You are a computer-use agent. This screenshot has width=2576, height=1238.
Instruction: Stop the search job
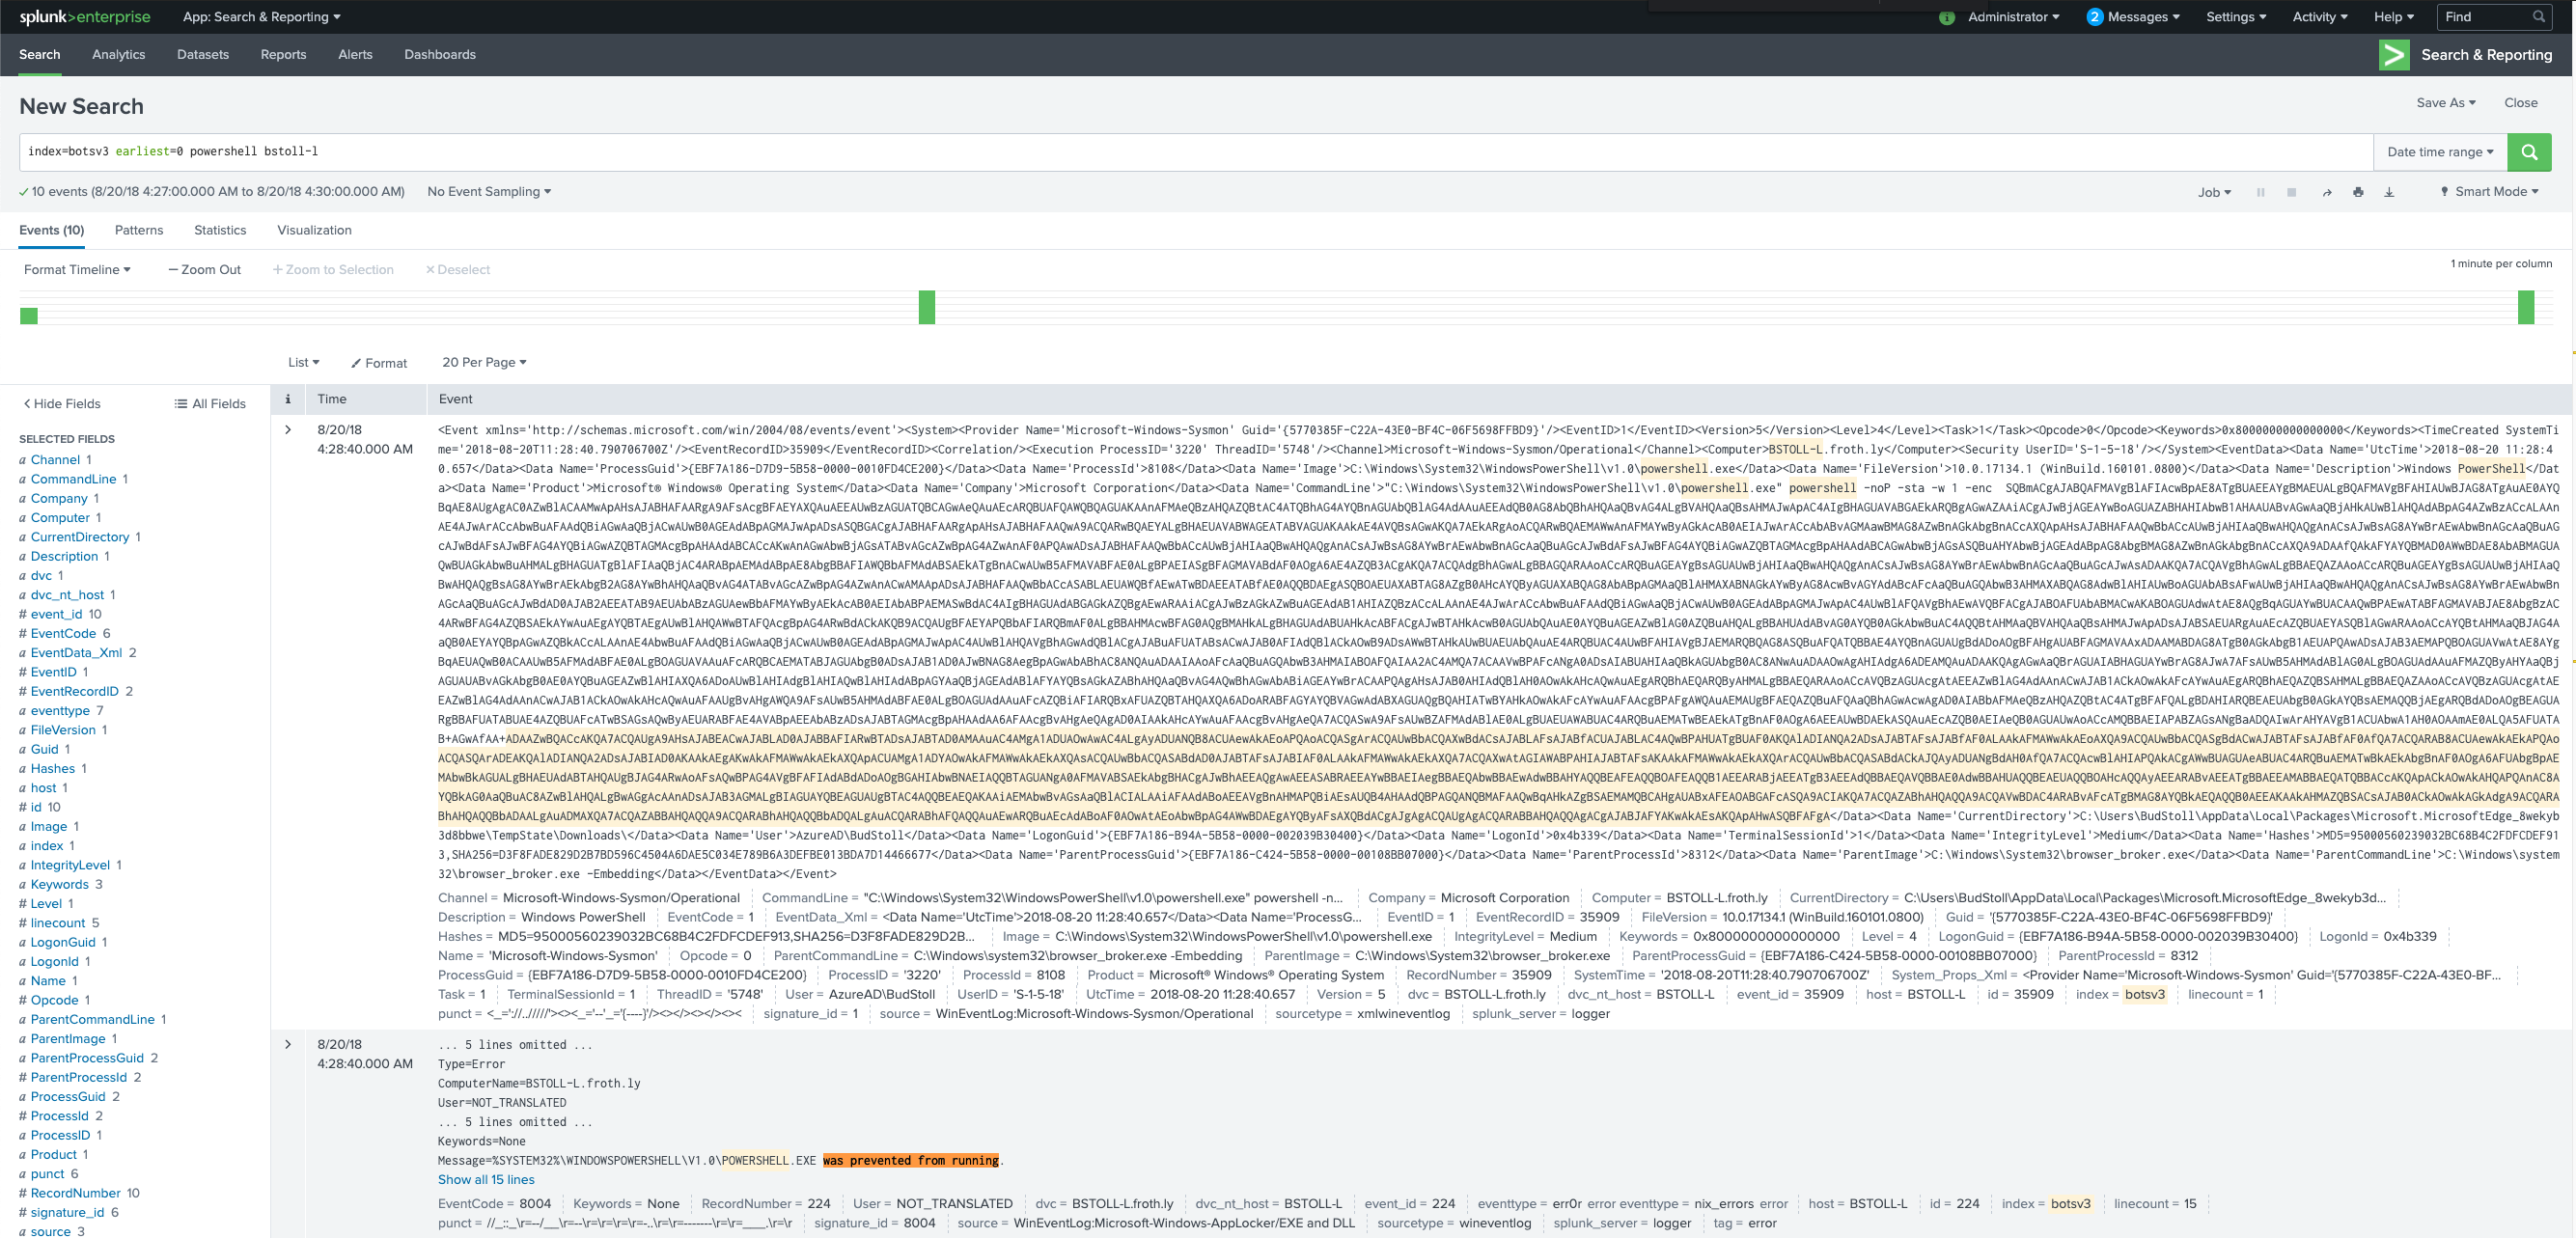[2291, 192]
